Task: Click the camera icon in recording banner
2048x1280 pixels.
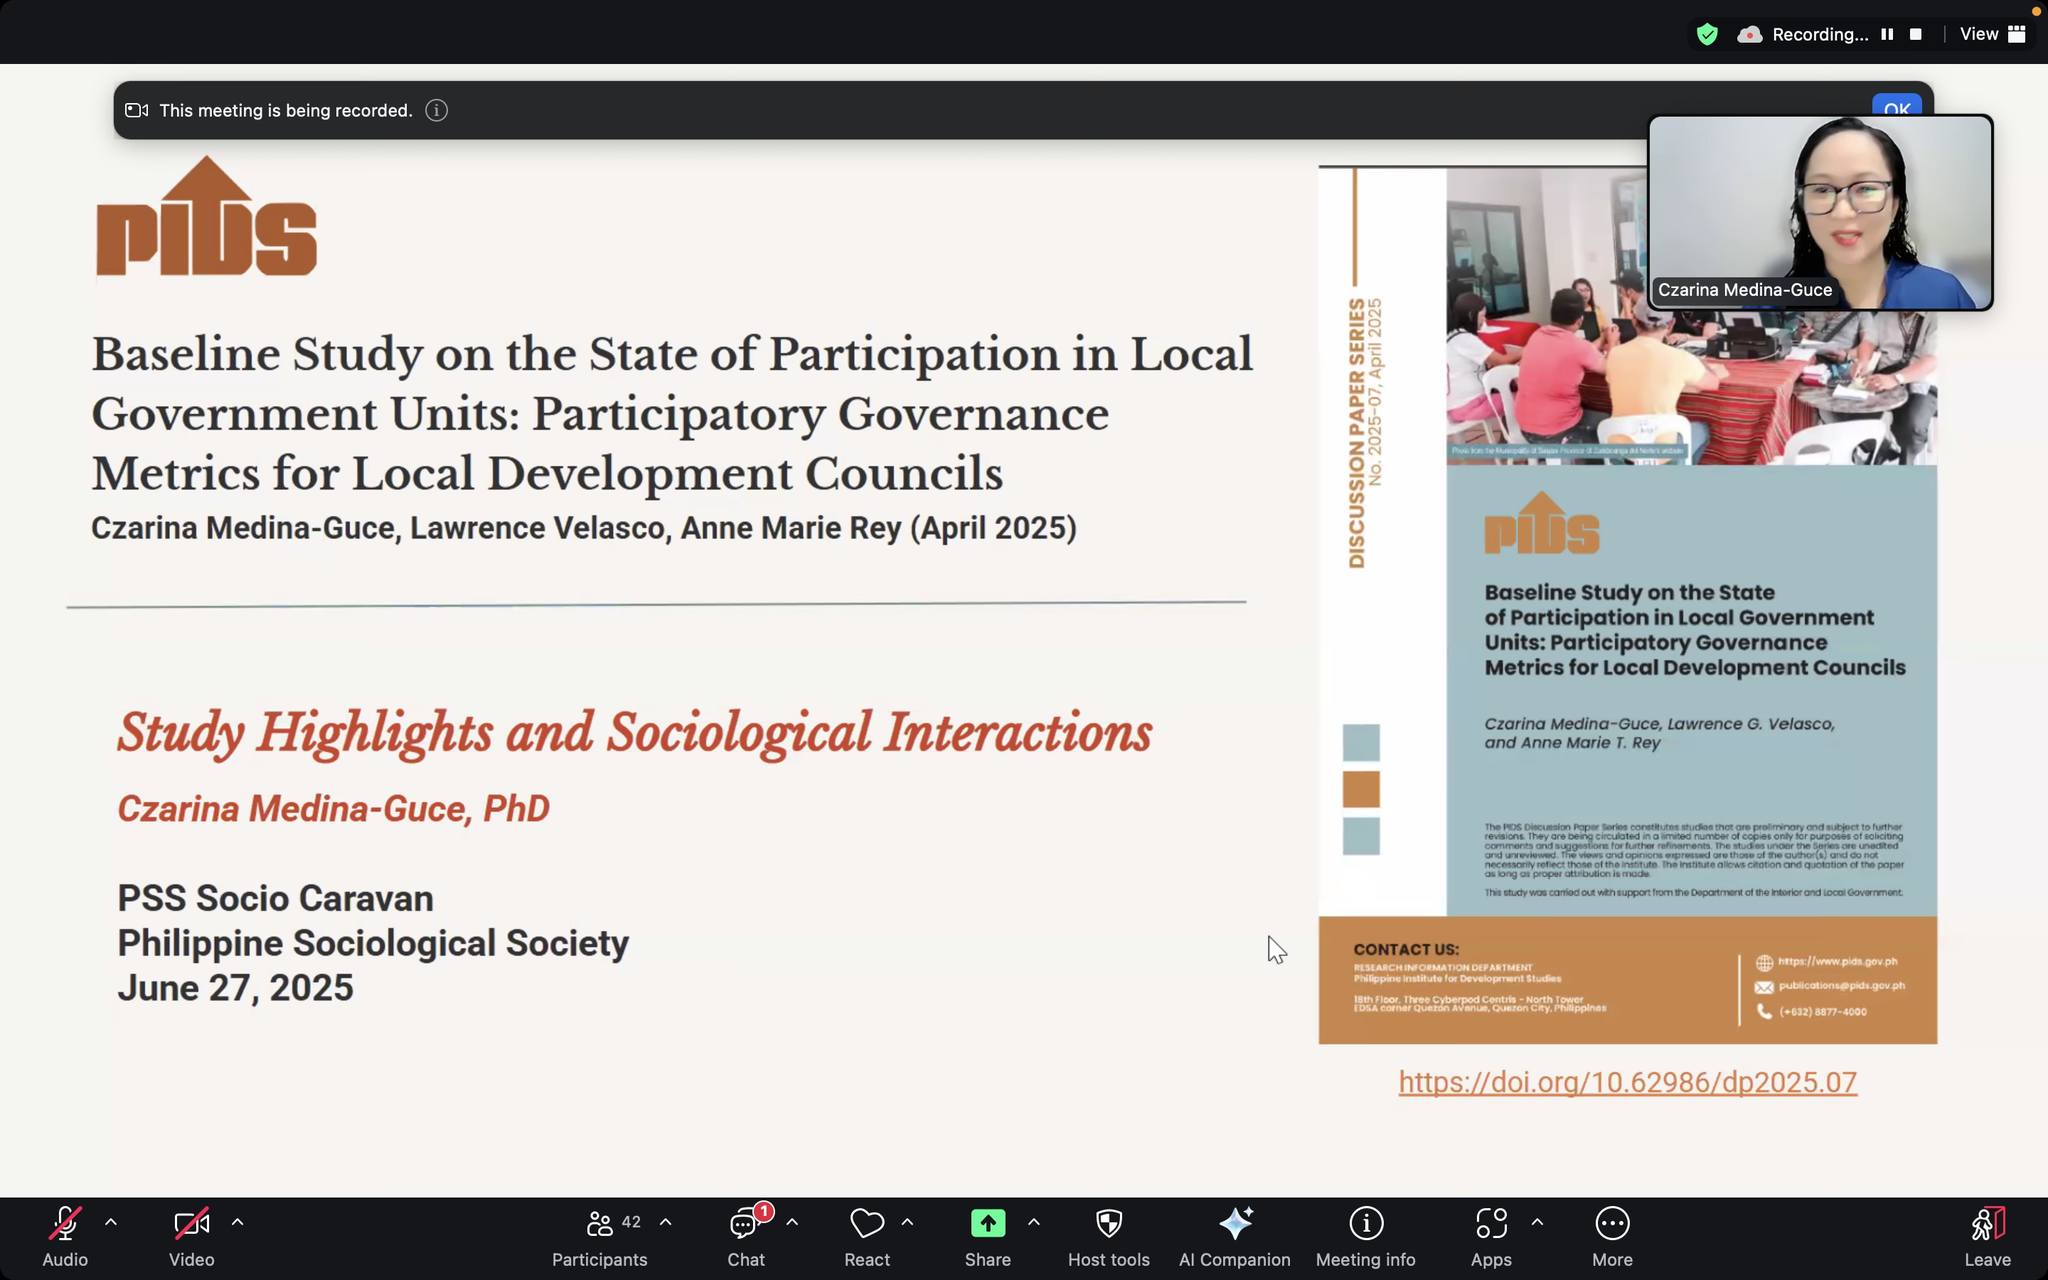Action: 137,110
